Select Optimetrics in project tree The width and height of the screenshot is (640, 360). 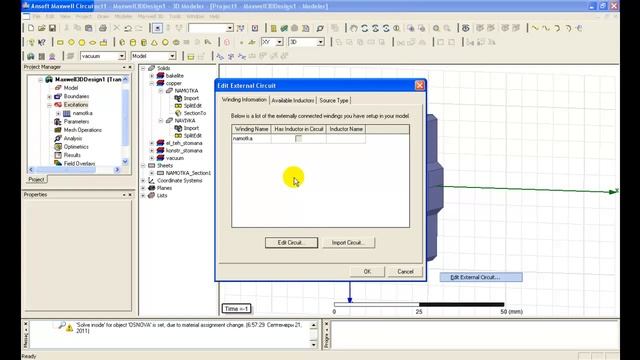click(76, 147)
